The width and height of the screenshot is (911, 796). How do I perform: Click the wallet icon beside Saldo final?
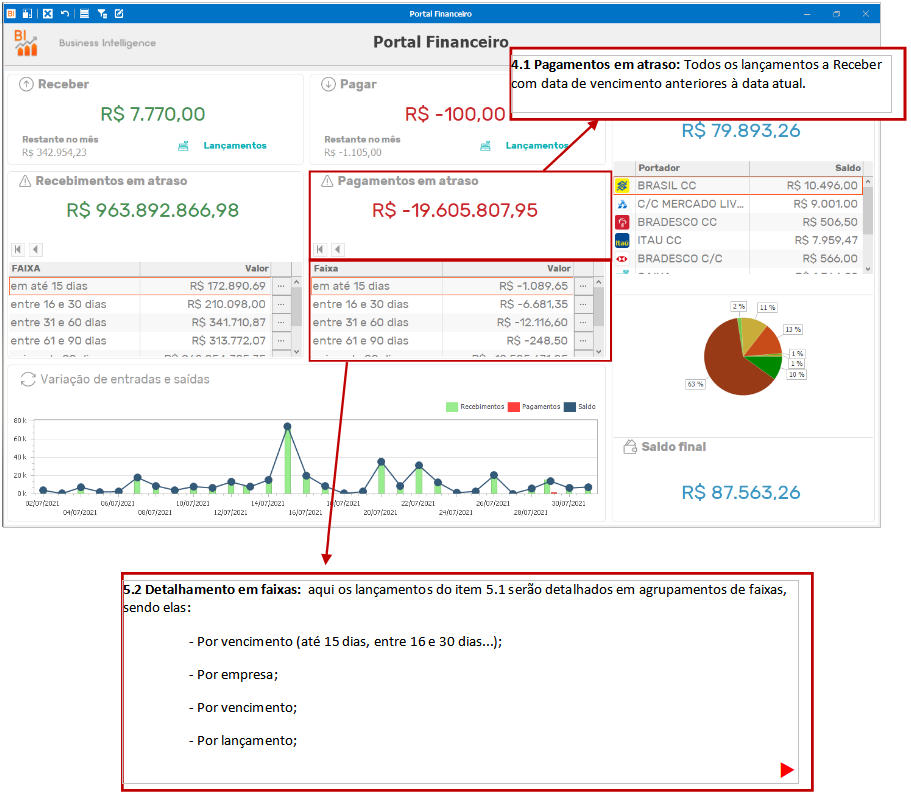(630, 447)
